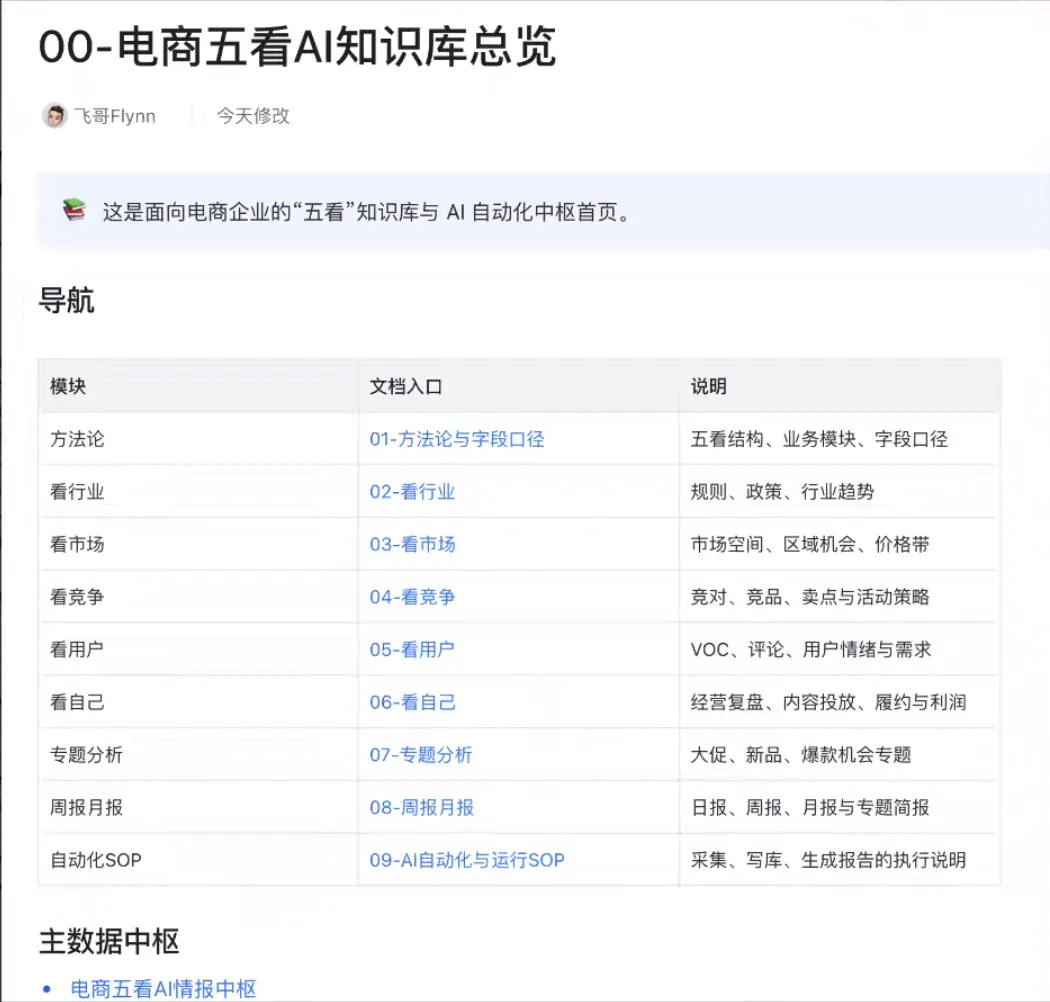The height and width of the screenshot is (1002, 1050).
Task: Click the description VOC、评论、用户情绪与需求
Action: (x=811, y=650)
